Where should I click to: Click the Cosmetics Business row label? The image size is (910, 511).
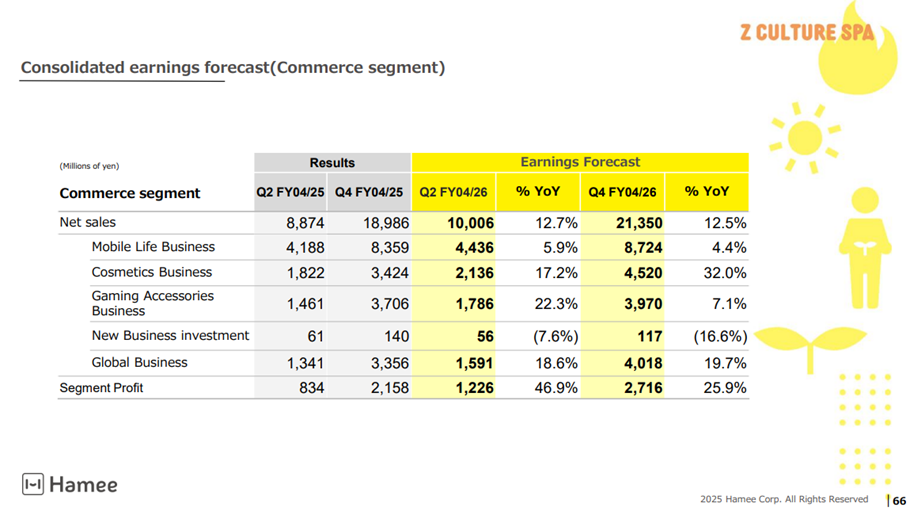[152, 272]
